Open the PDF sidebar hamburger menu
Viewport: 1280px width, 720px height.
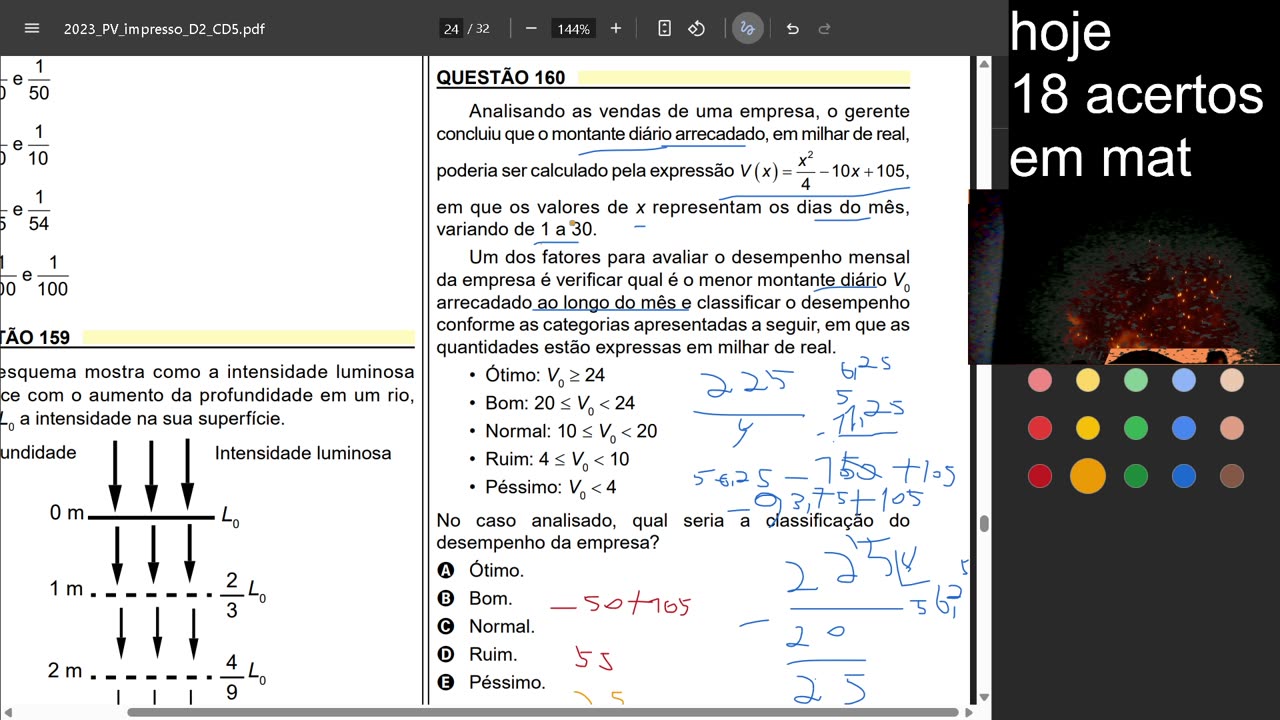(x=32, y=28)
